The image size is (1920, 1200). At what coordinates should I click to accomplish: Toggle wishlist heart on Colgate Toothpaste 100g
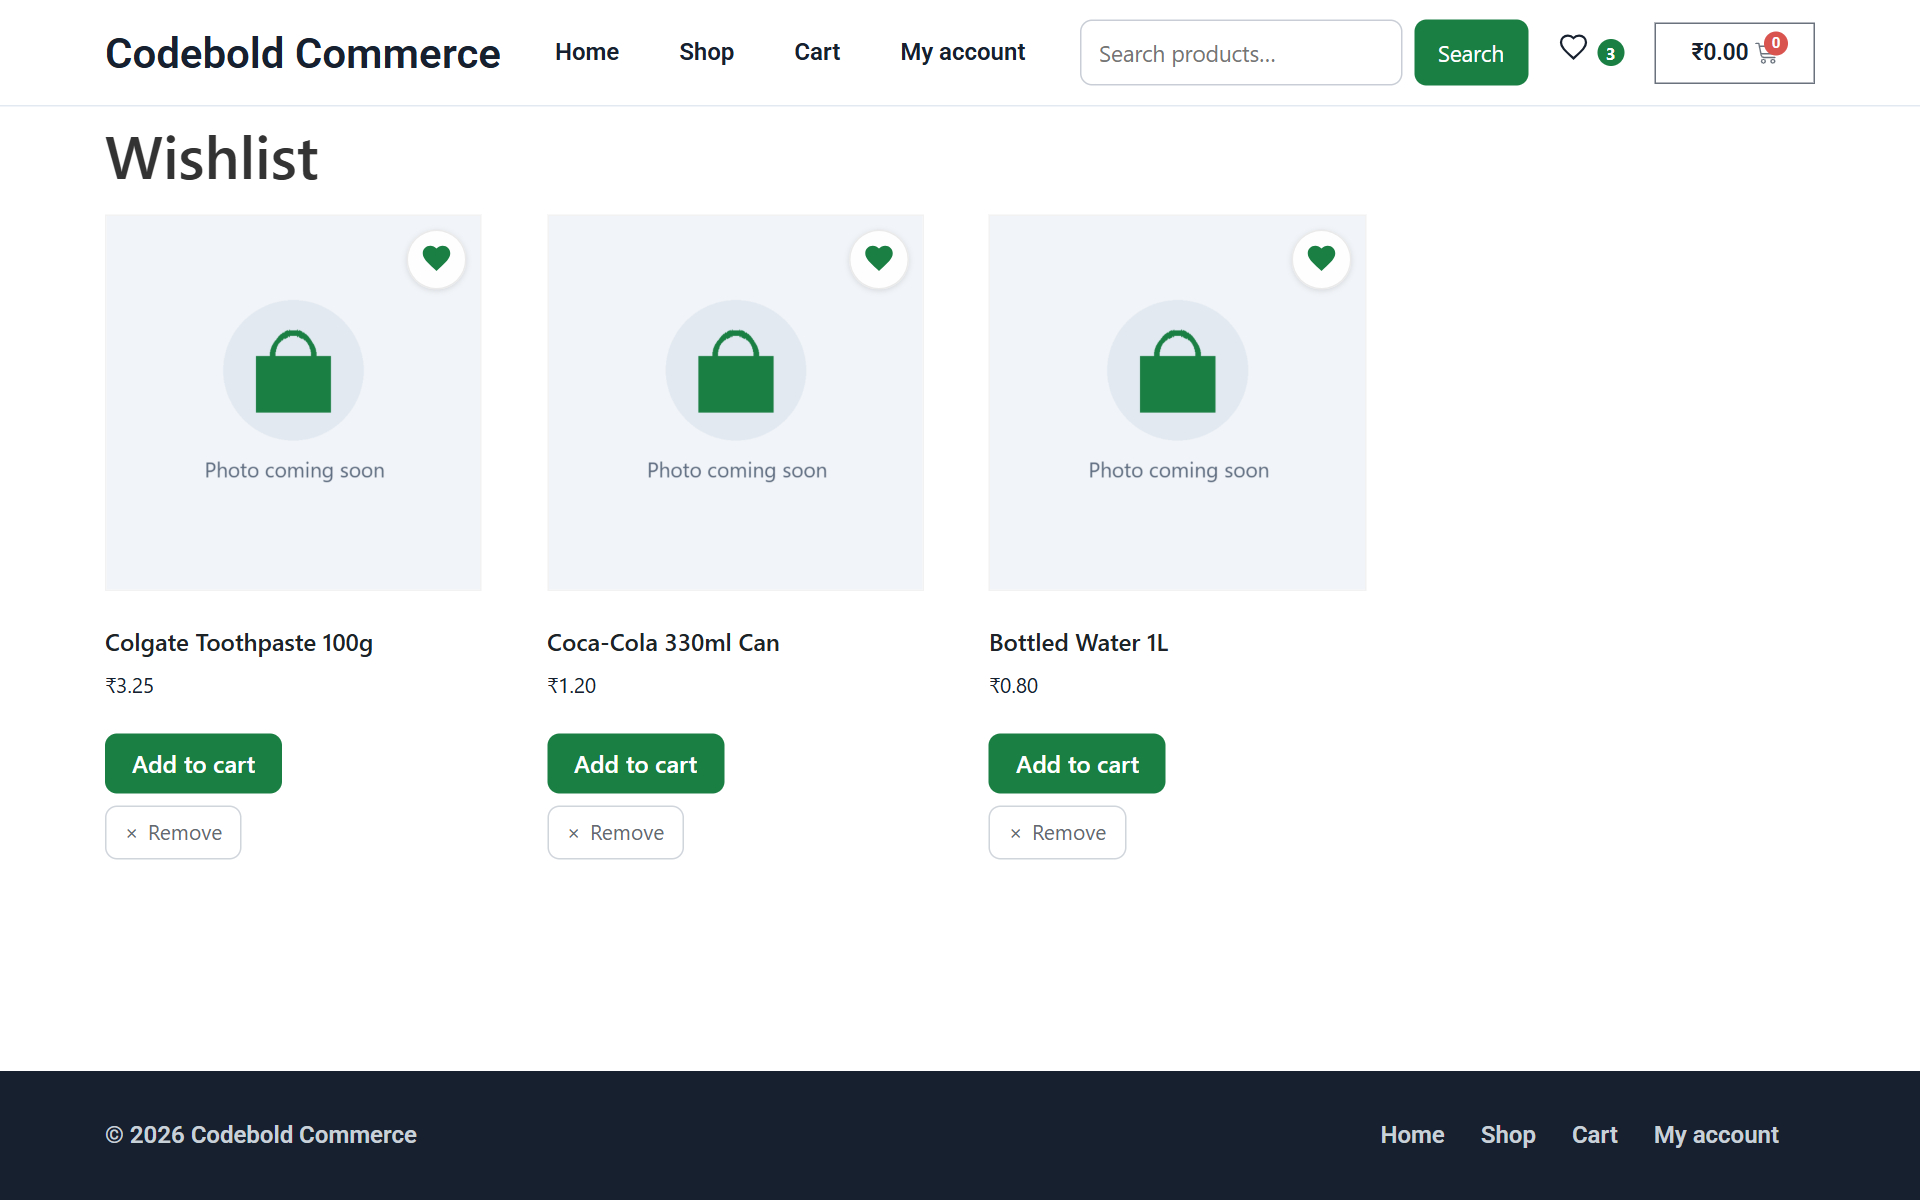click(436, 259)
